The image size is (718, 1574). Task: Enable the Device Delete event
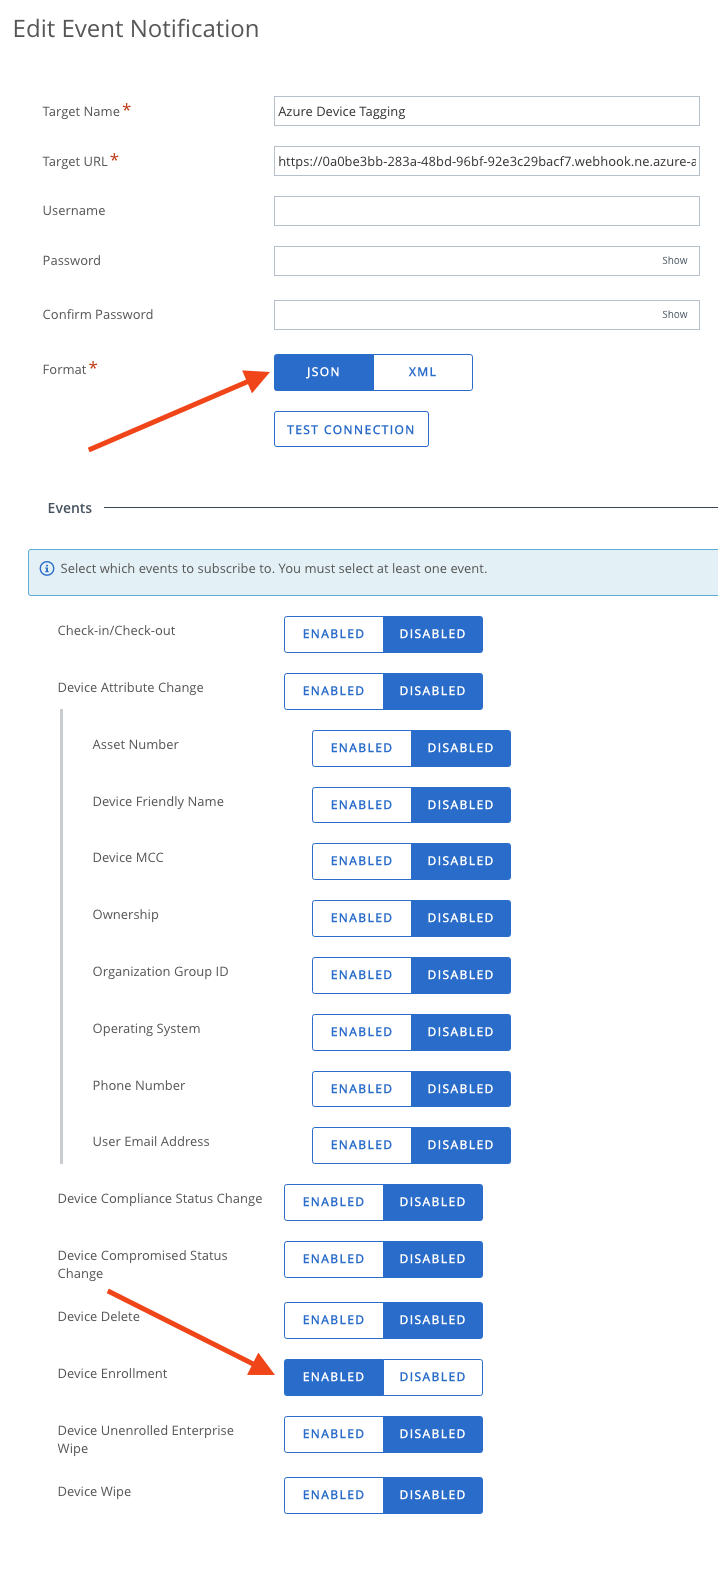click(x=333, y=1320)
